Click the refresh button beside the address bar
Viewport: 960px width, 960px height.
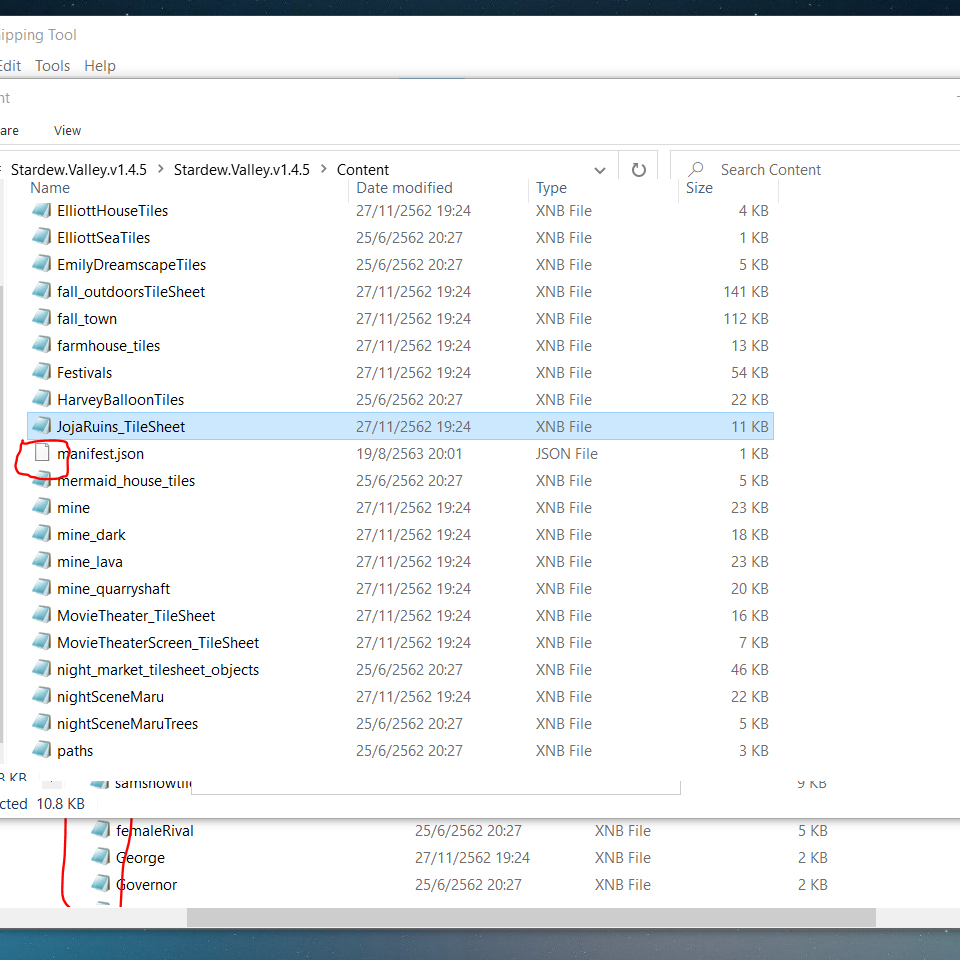pyautogui.click(x=639, y=170)
